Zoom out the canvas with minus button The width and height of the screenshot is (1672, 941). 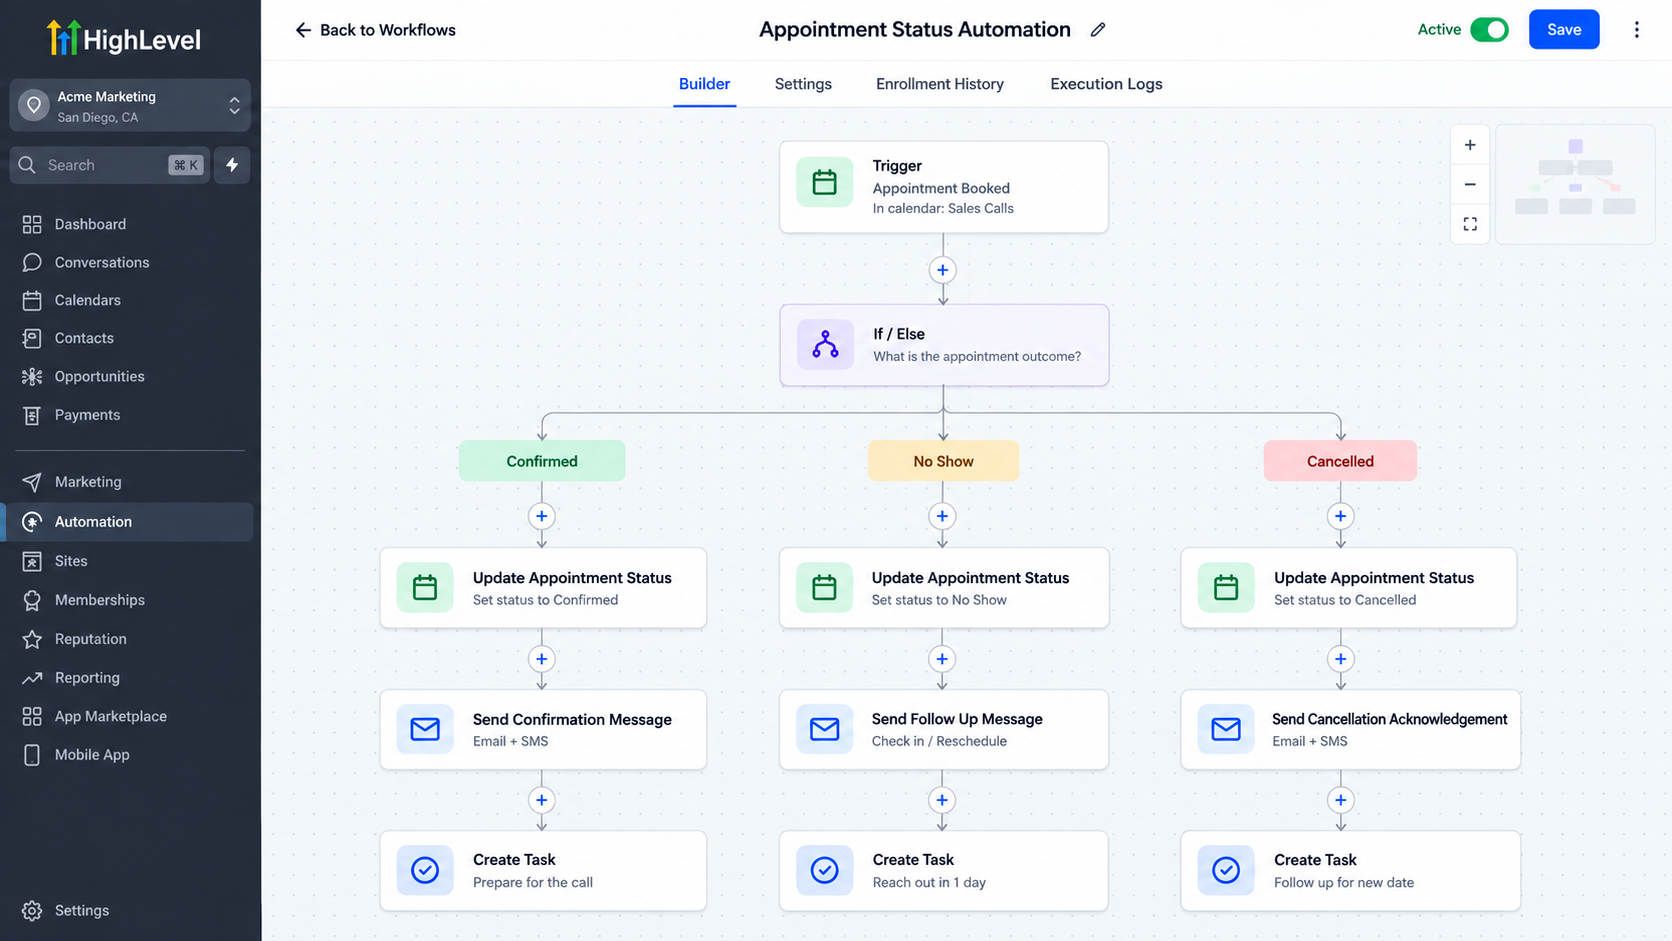point(1470,184)
